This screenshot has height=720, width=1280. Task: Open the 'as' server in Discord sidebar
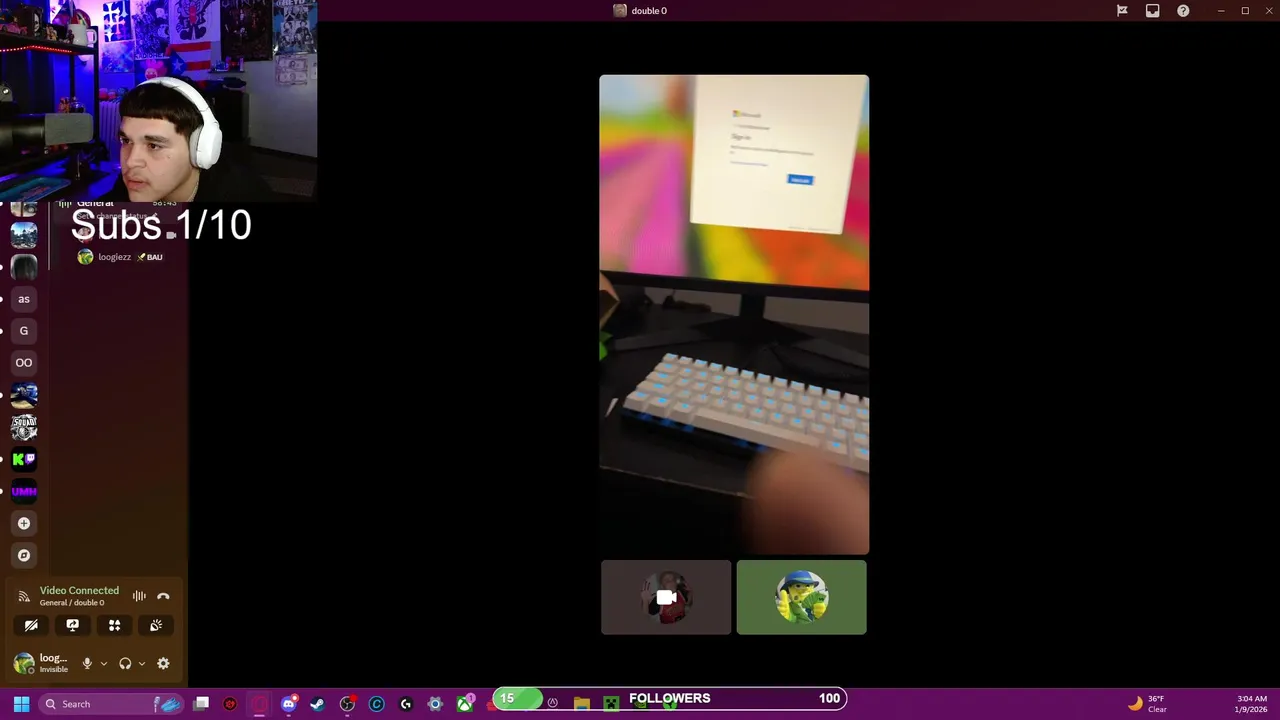point(24,299)
